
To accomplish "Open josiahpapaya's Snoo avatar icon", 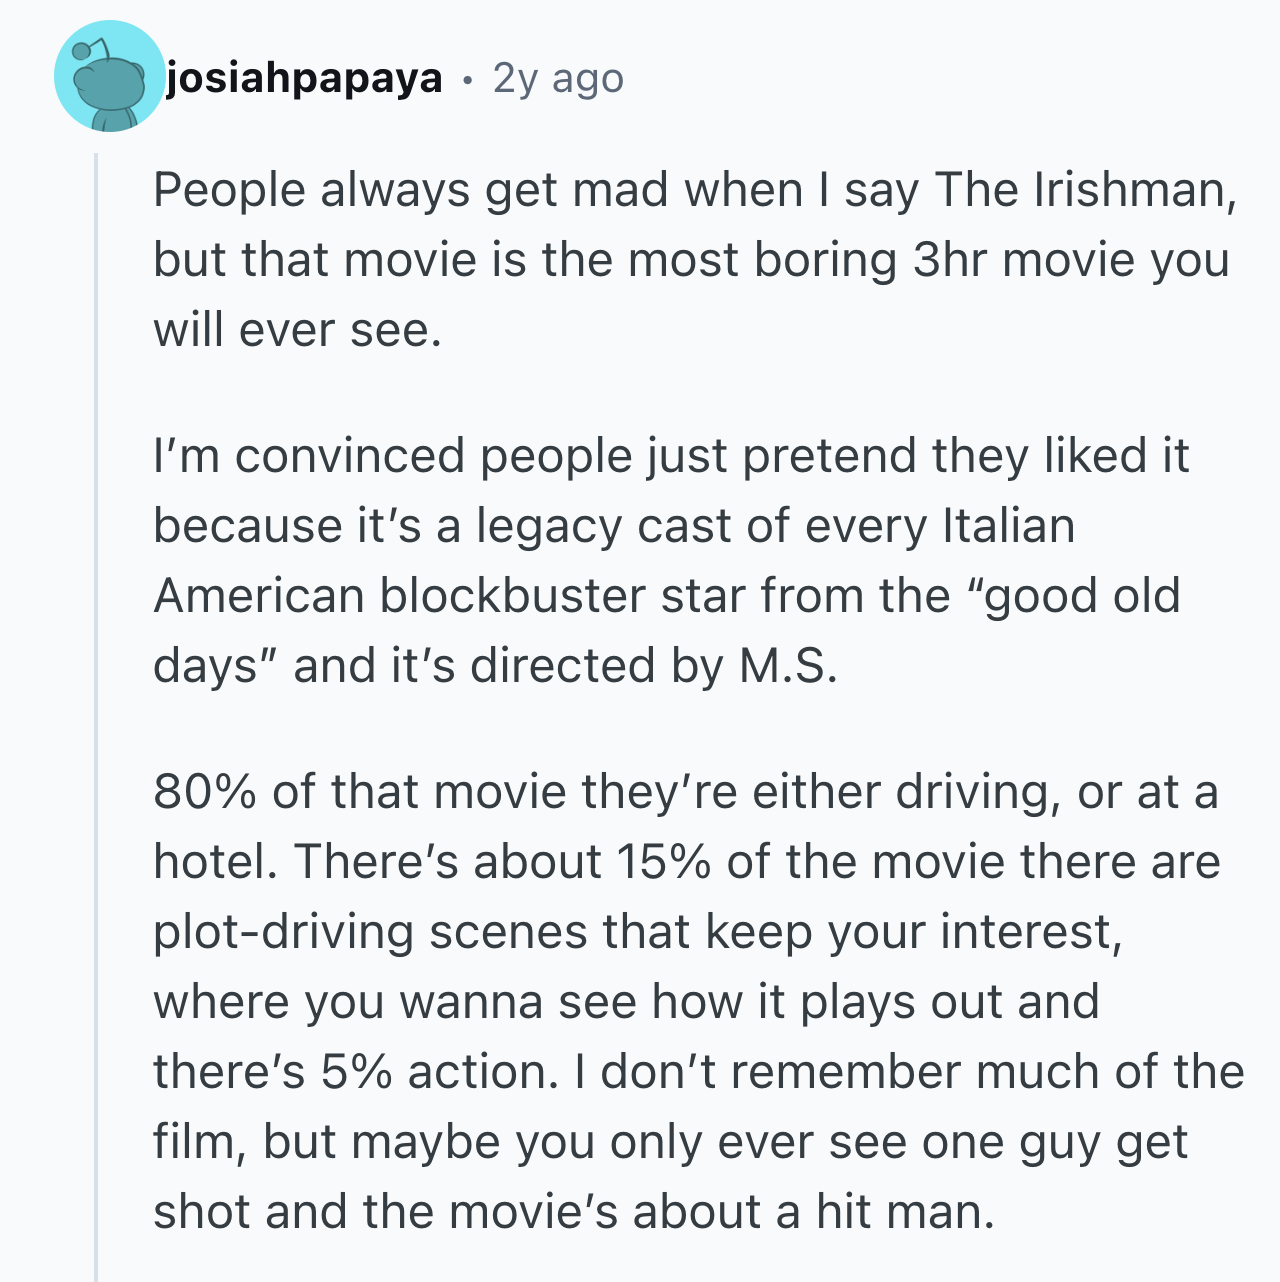I will point(109,76).
